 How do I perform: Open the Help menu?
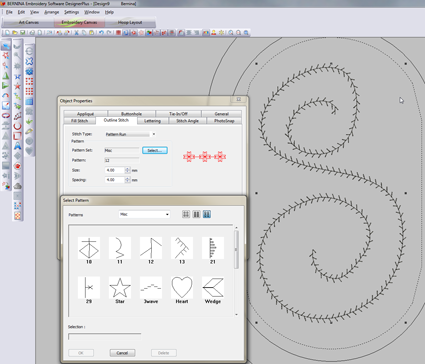click(x=109, y=12)
